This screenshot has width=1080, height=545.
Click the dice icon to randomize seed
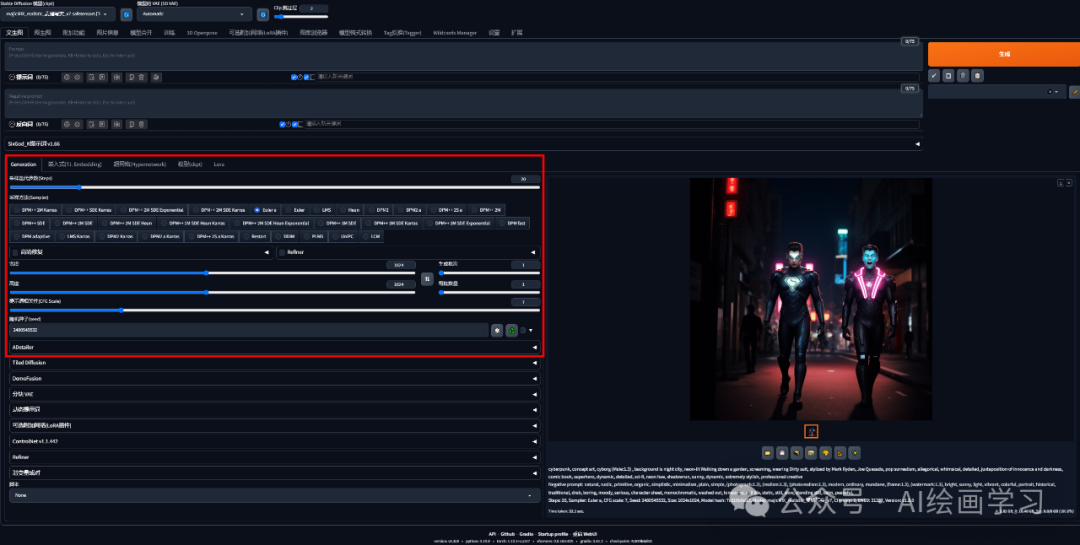tap(497, 331)
